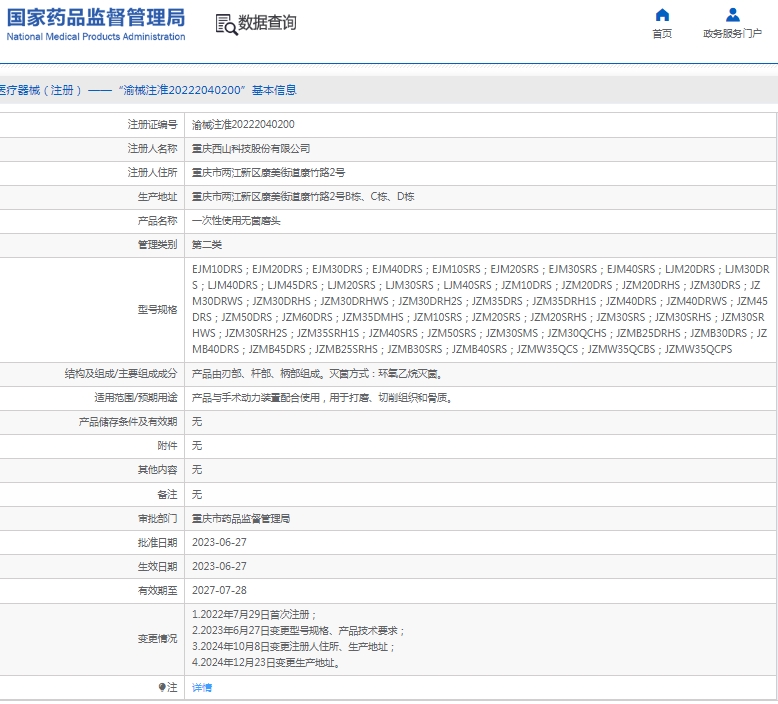Open the 详情 link in the 注 row
Screen dimensions: 778x704
click(202, 687)
